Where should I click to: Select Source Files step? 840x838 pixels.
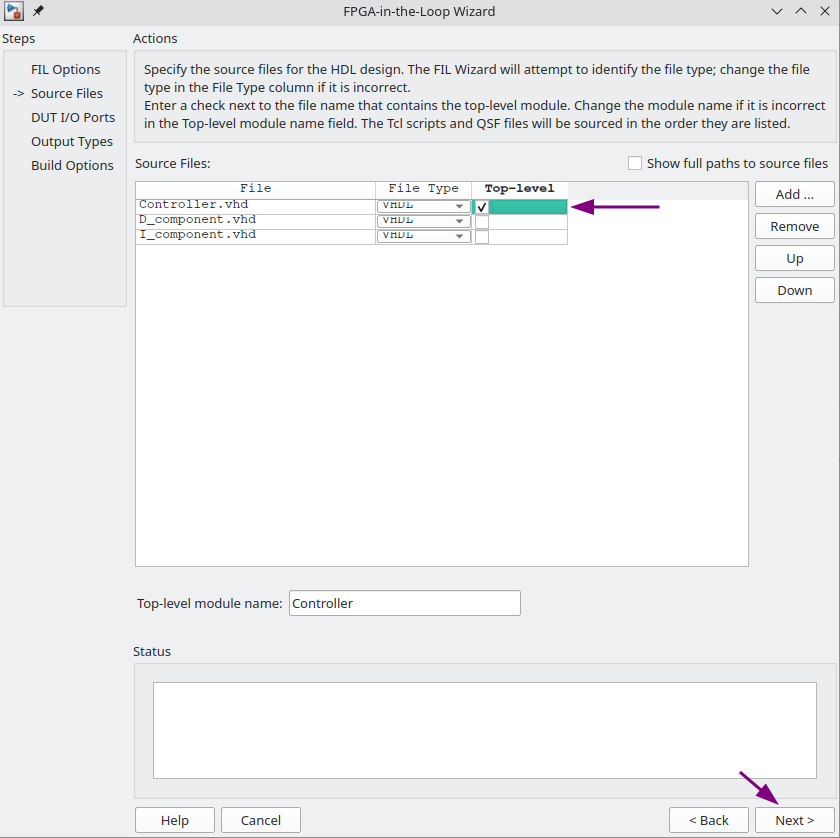click(66, 94)
